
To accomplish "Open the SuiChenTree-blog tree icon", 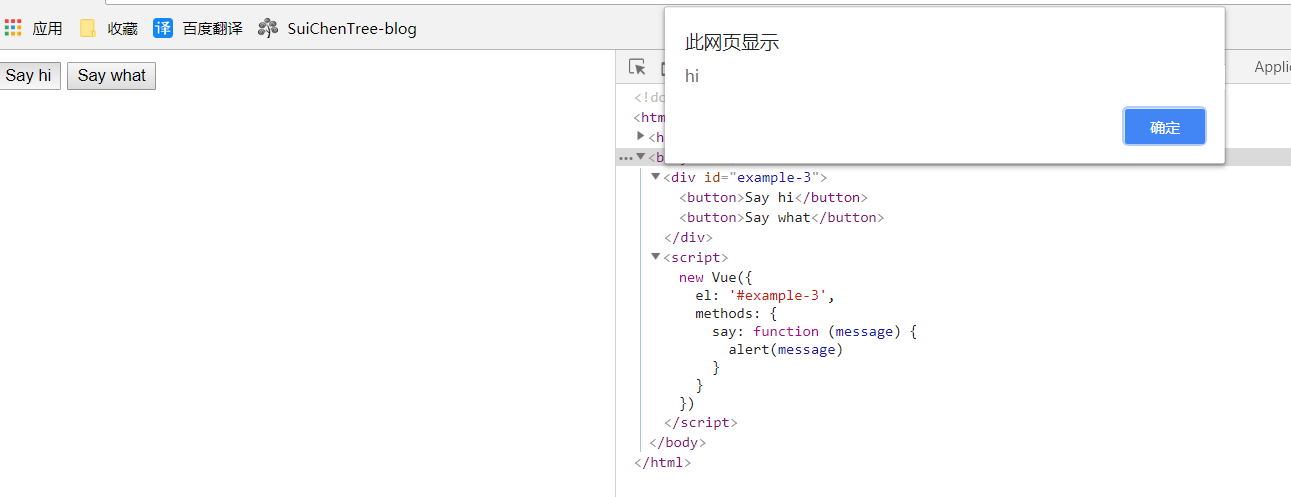I will click(x=267, y=28).
